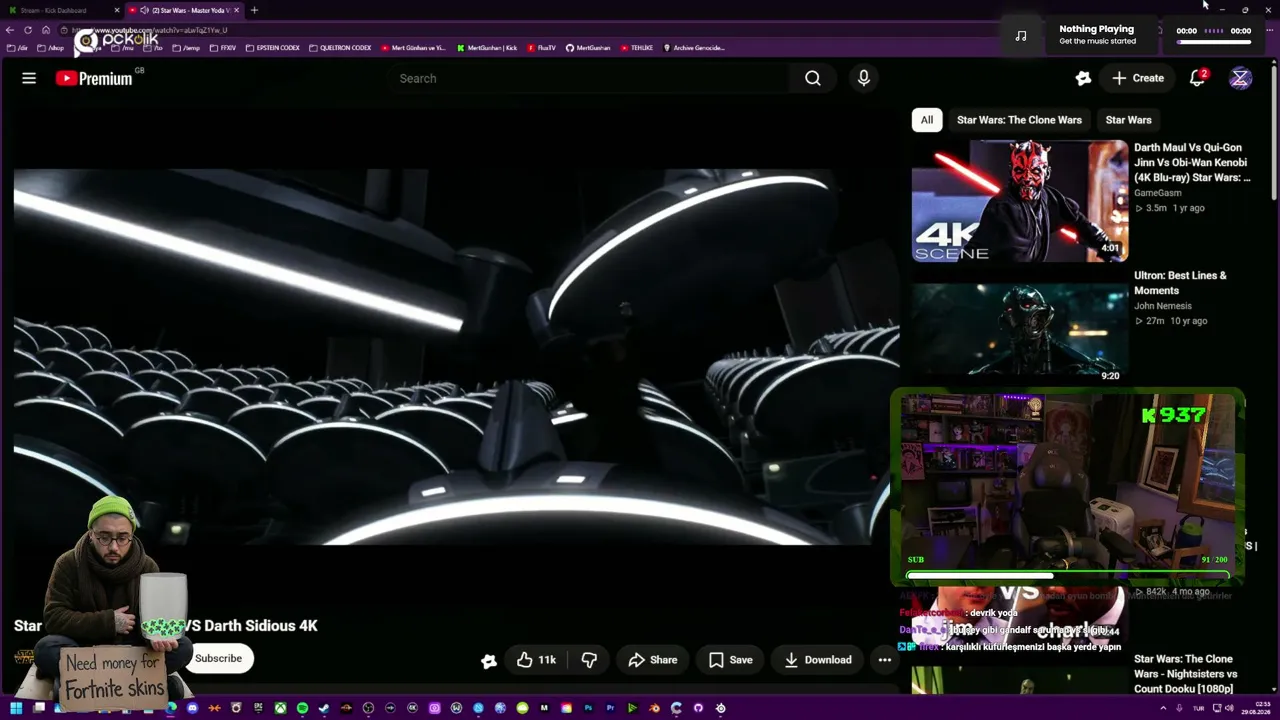Open the /shop bookmark folder
This screenshot has width=1280, height=720.
52,48
